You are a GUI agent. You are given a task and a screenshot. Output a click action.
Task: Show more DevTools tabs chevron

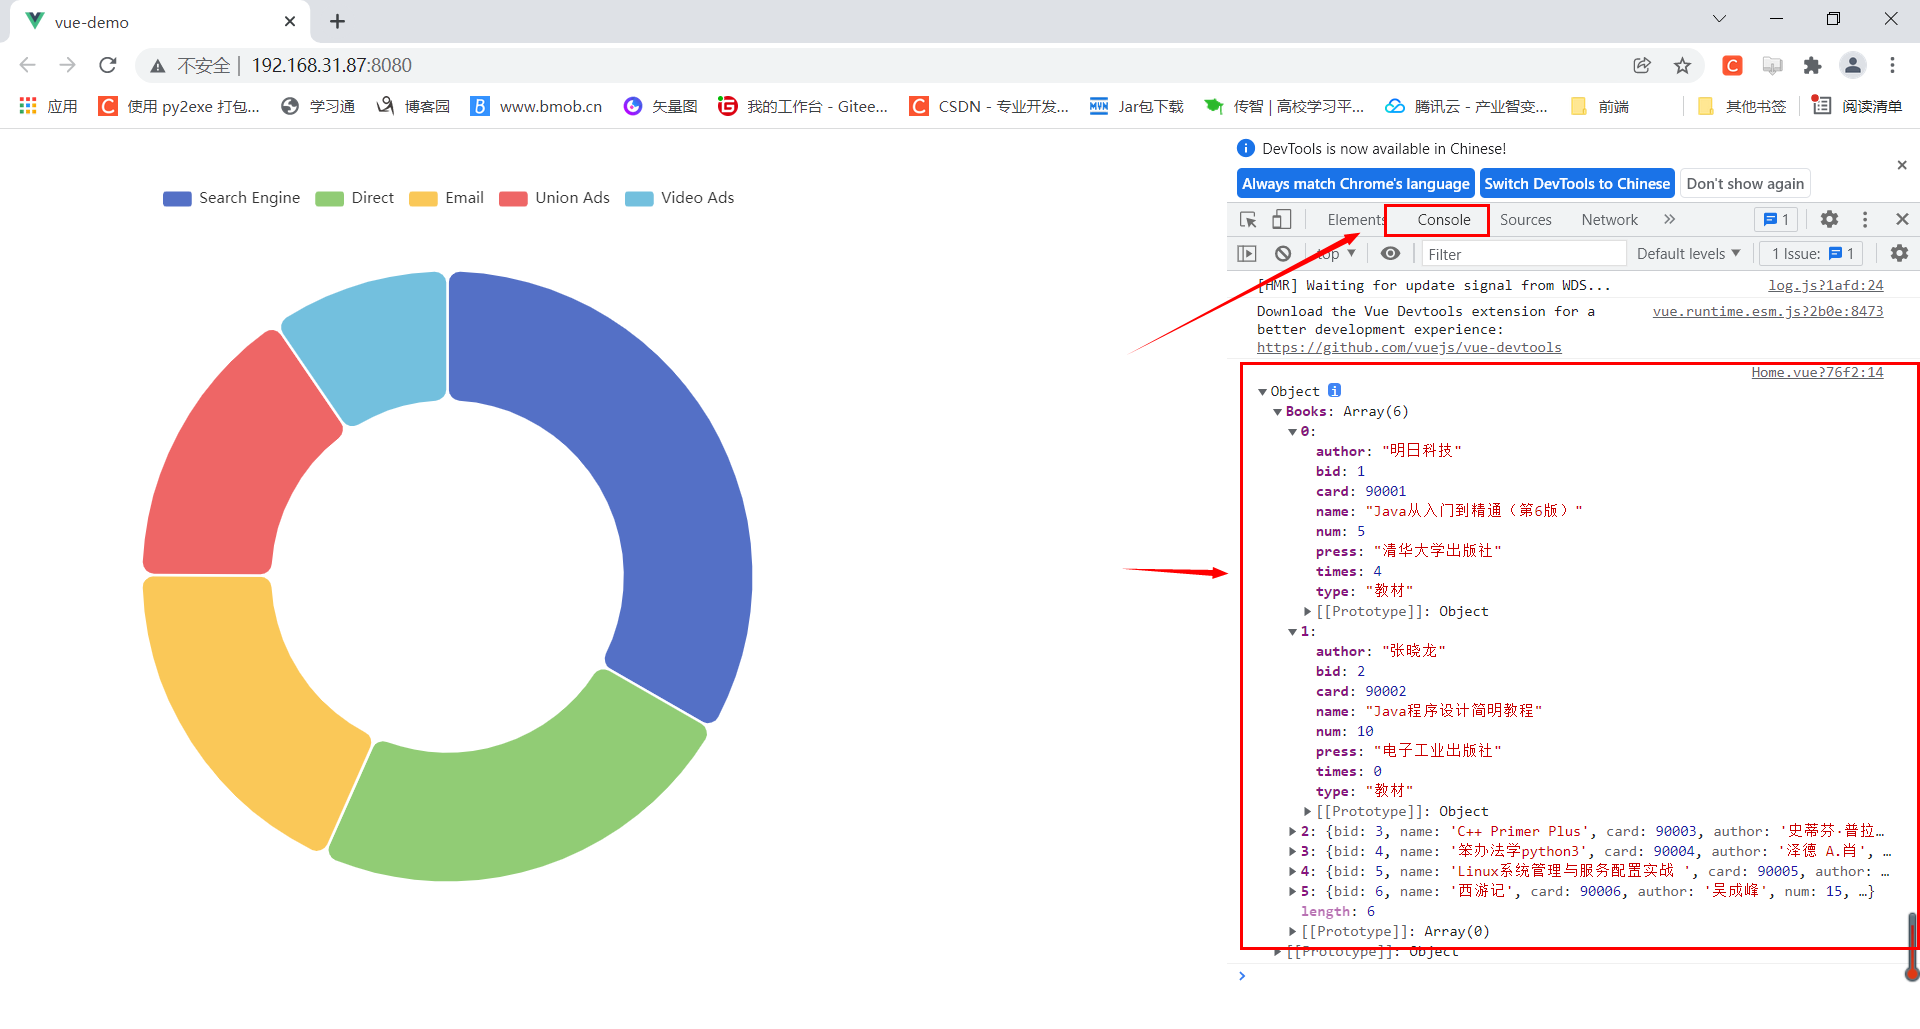[x=1669, y=219]
